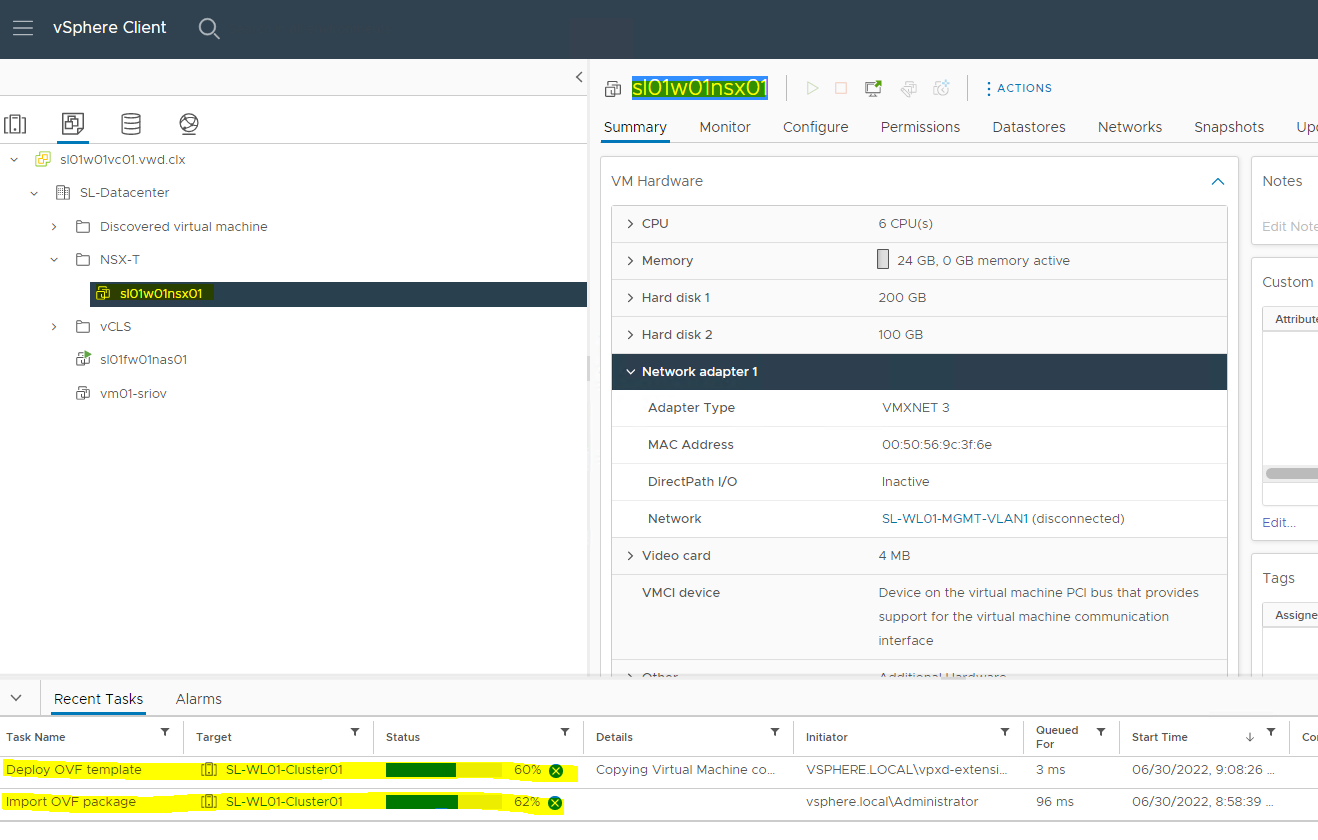Click the Import OVF package progress bar
The height and width of the screenshot is (840, 1318).
[x=444, y=802]
